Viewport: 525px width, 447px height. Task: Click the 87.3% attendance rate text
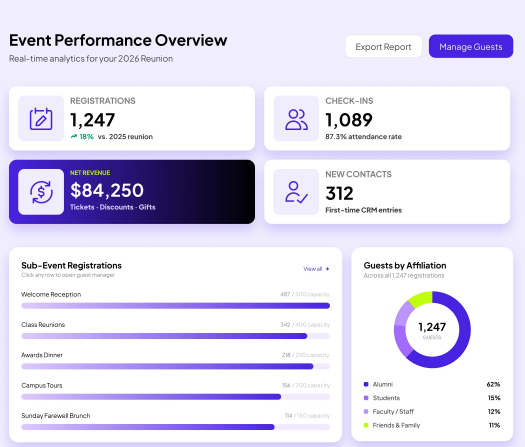click(x=363, y=137)
